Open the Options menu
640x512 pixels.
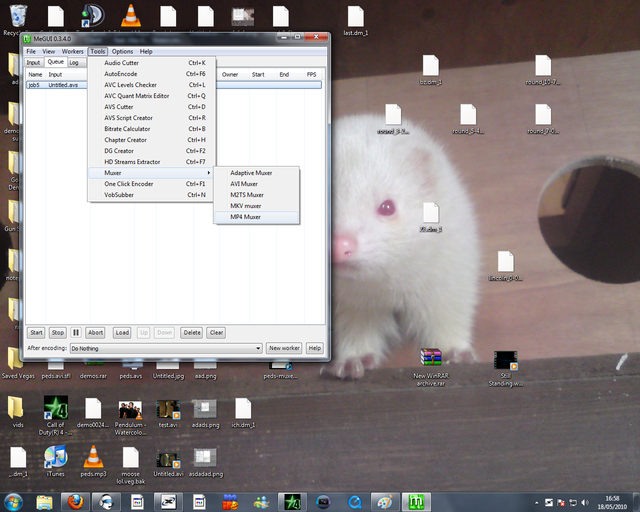point(122,51)
